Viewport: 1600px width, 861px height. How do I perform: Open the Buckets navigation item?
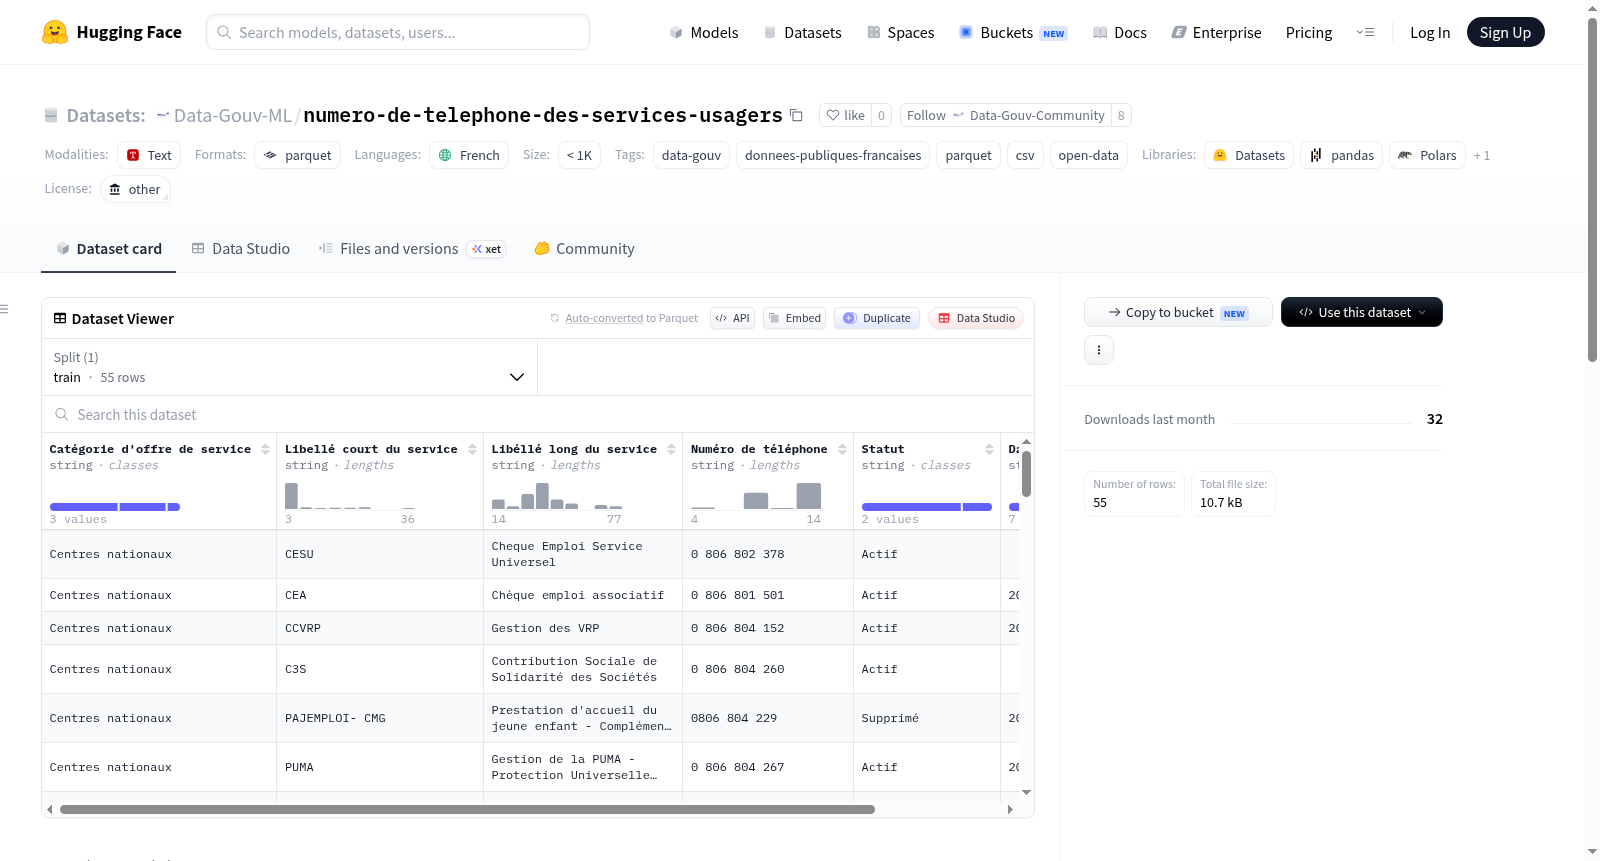[x=1013, y=32]
